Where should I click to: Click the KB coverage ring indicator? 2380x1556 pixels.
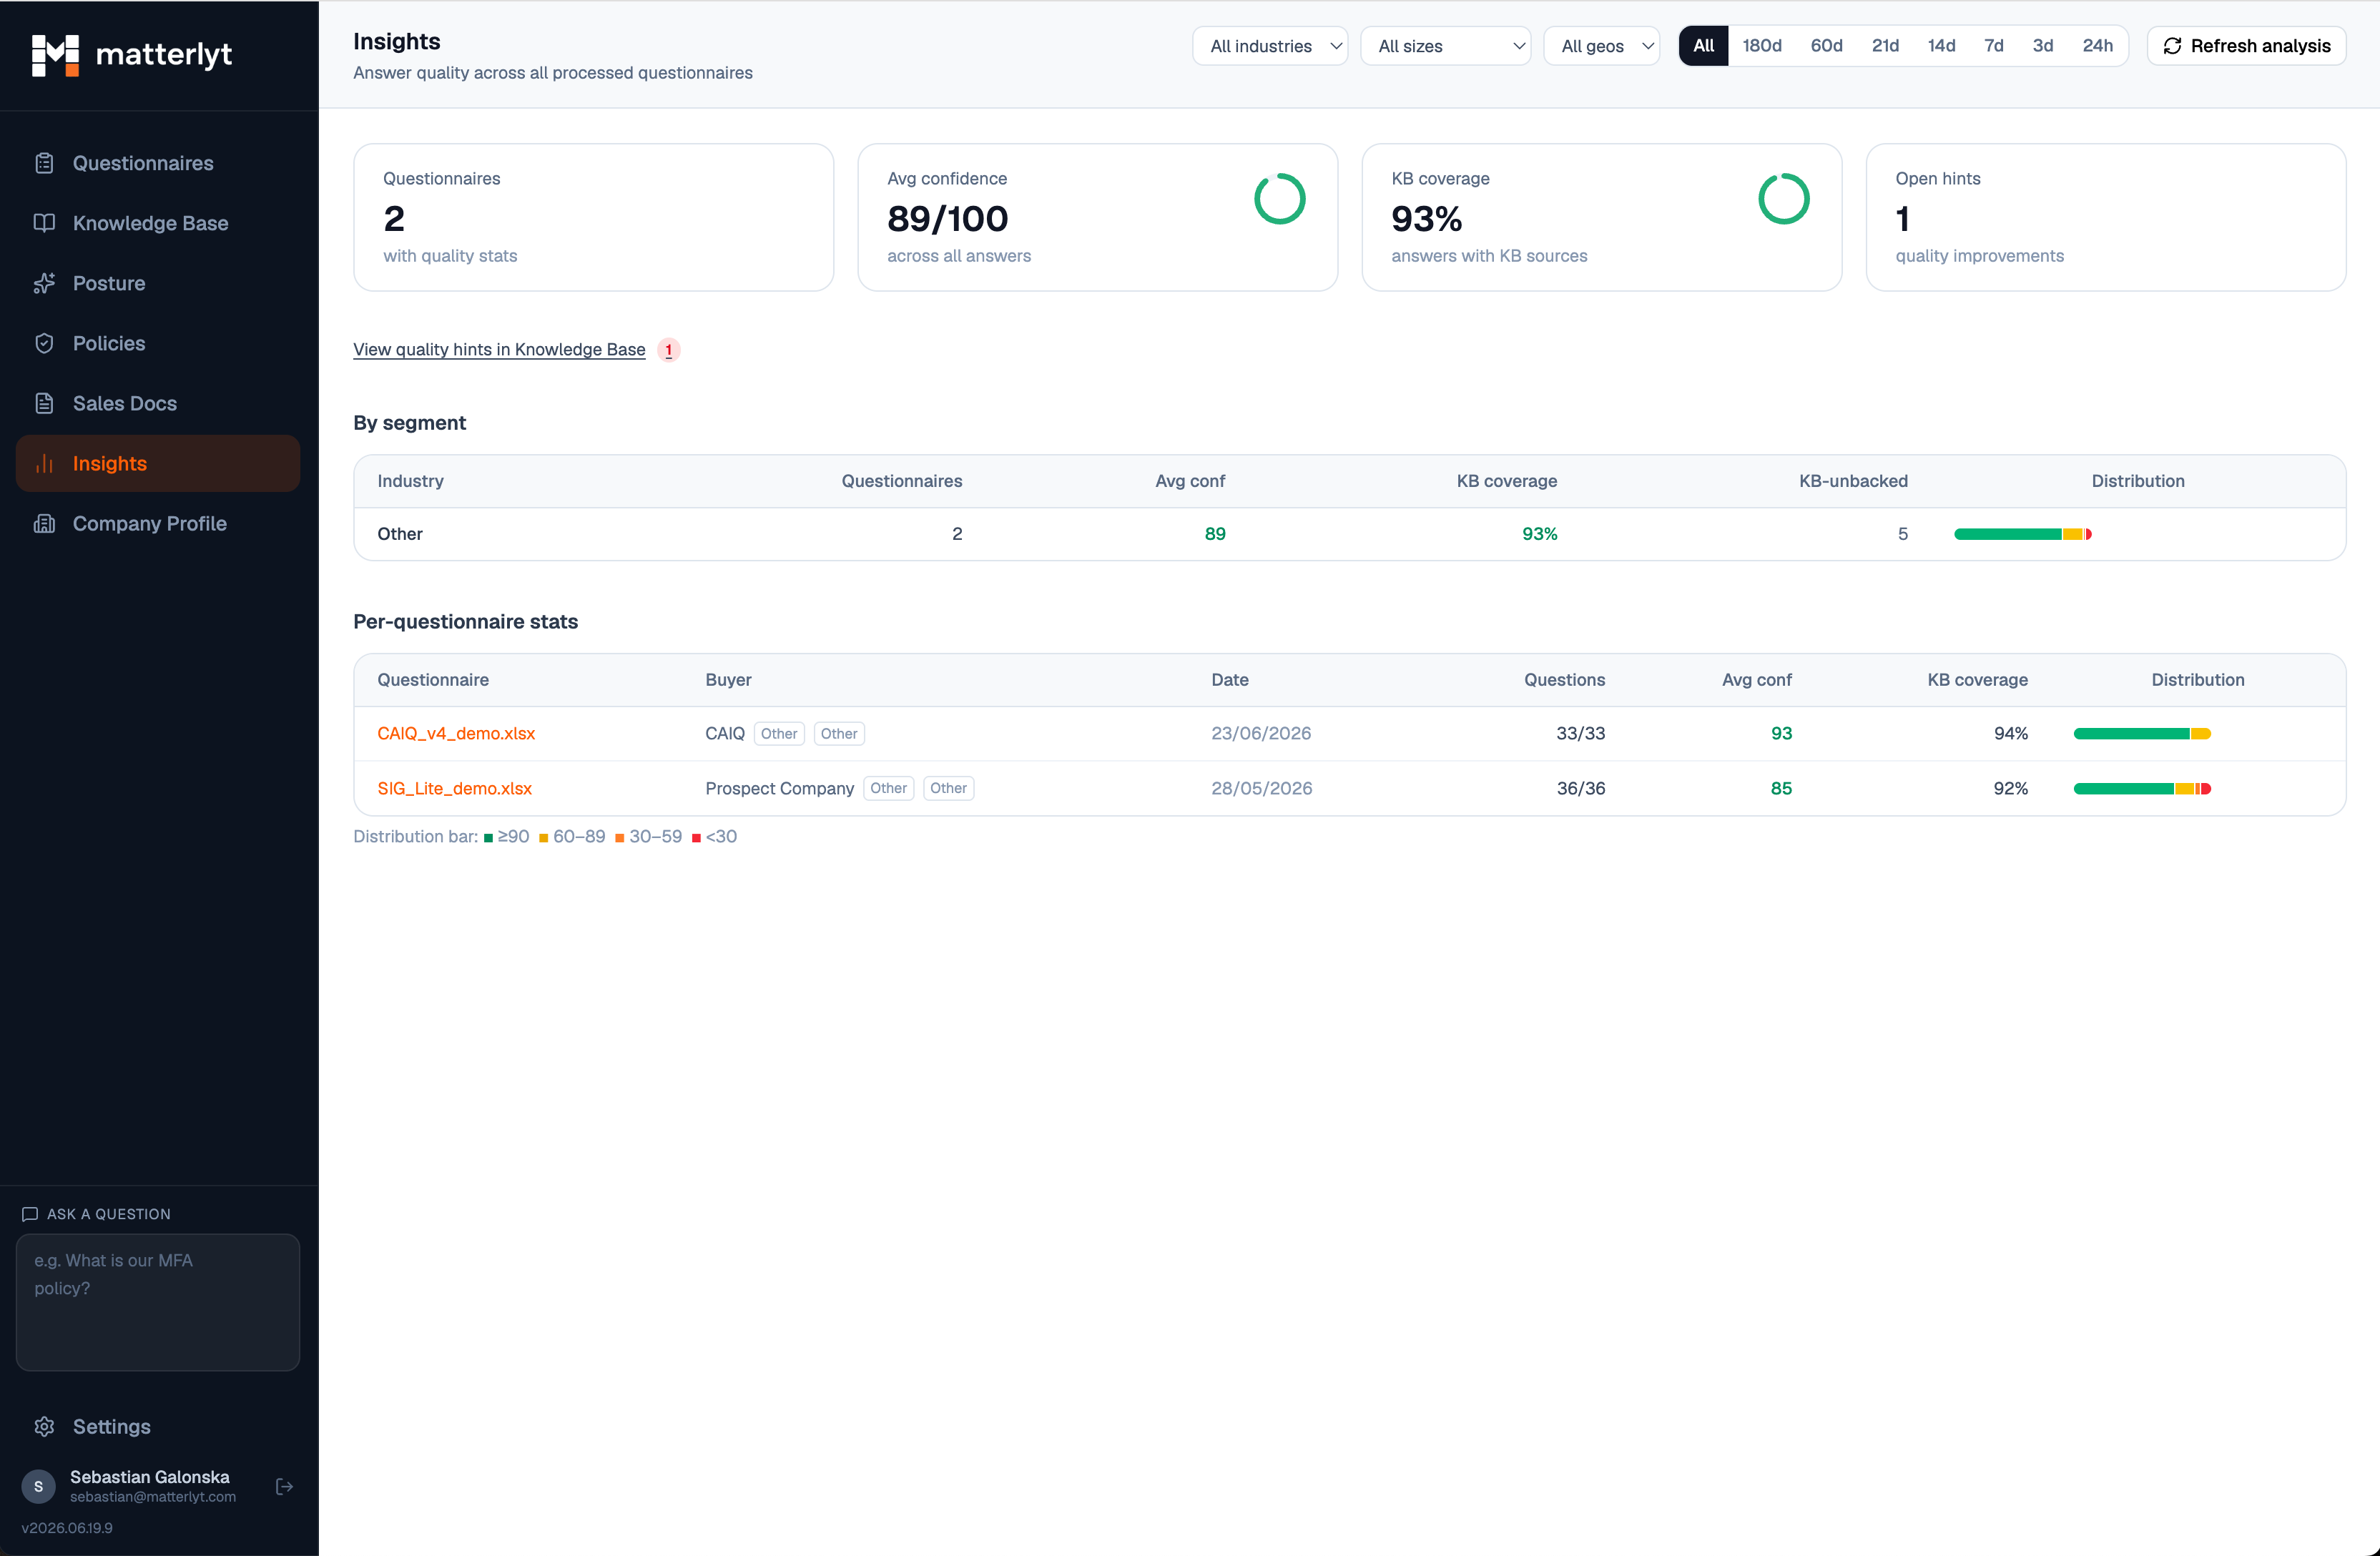(x=1783, y=198)
